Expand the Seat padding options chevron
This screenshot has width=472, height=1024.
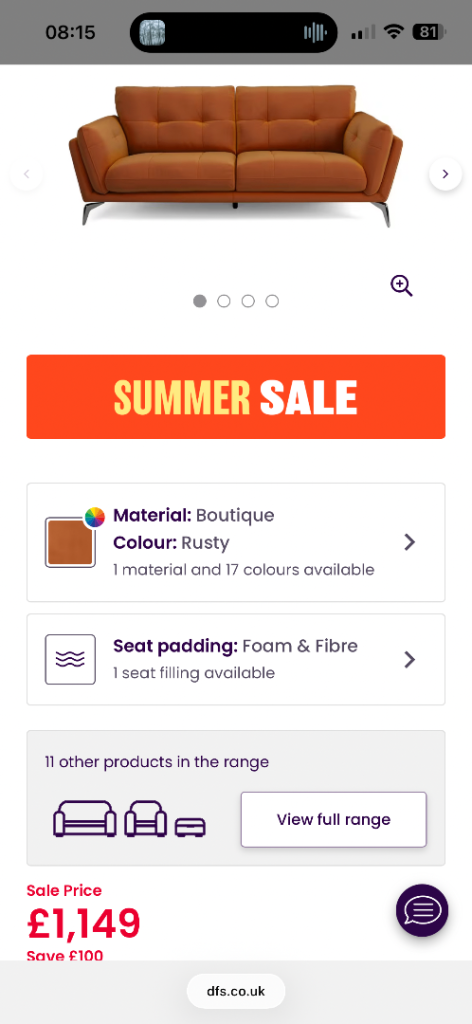(x=409, y=660)
